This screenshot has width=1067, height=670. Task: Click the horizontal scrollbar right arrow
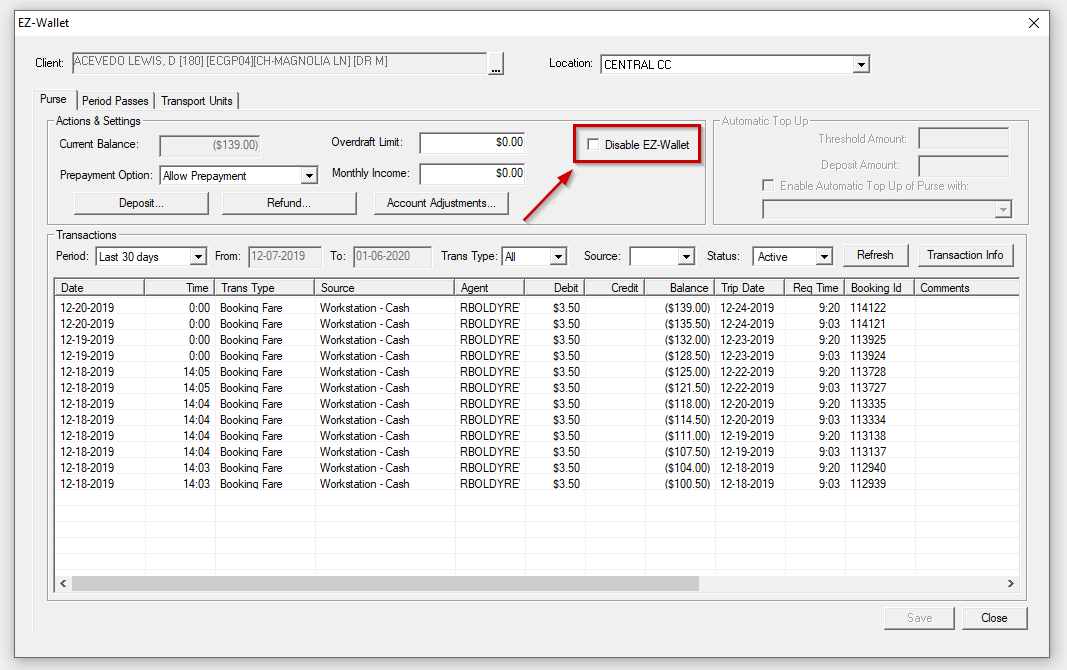[1011, 583]
